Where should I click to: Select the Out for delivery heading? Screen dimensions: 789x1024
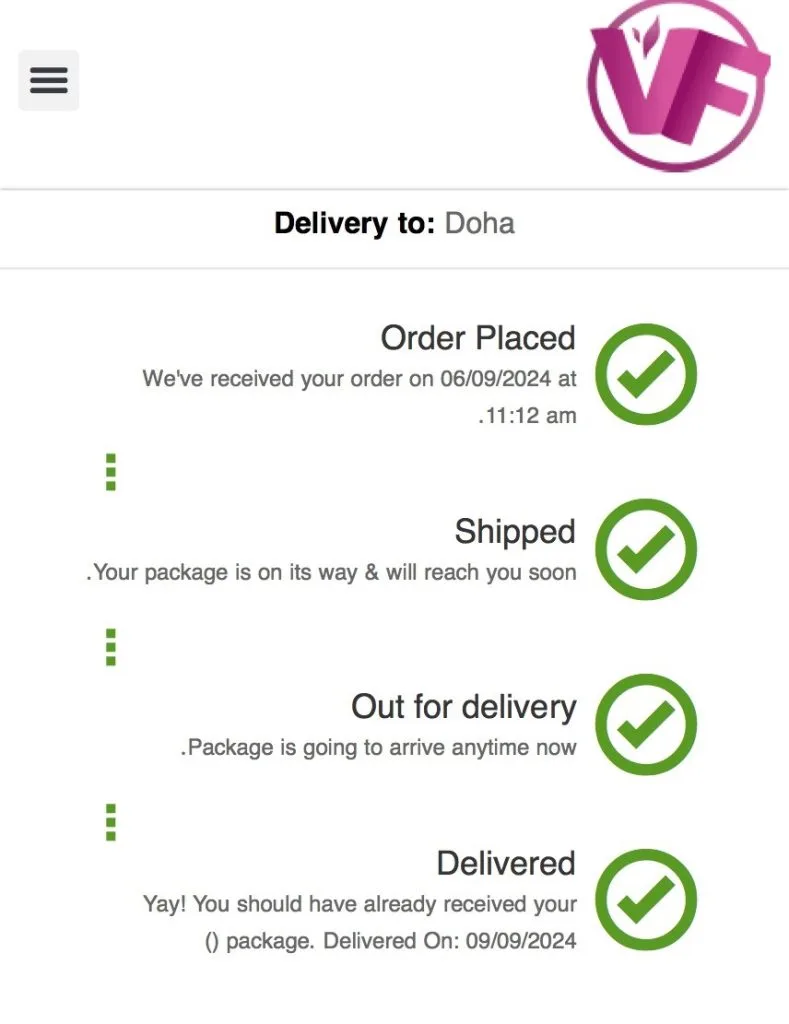tap(463, 707)
